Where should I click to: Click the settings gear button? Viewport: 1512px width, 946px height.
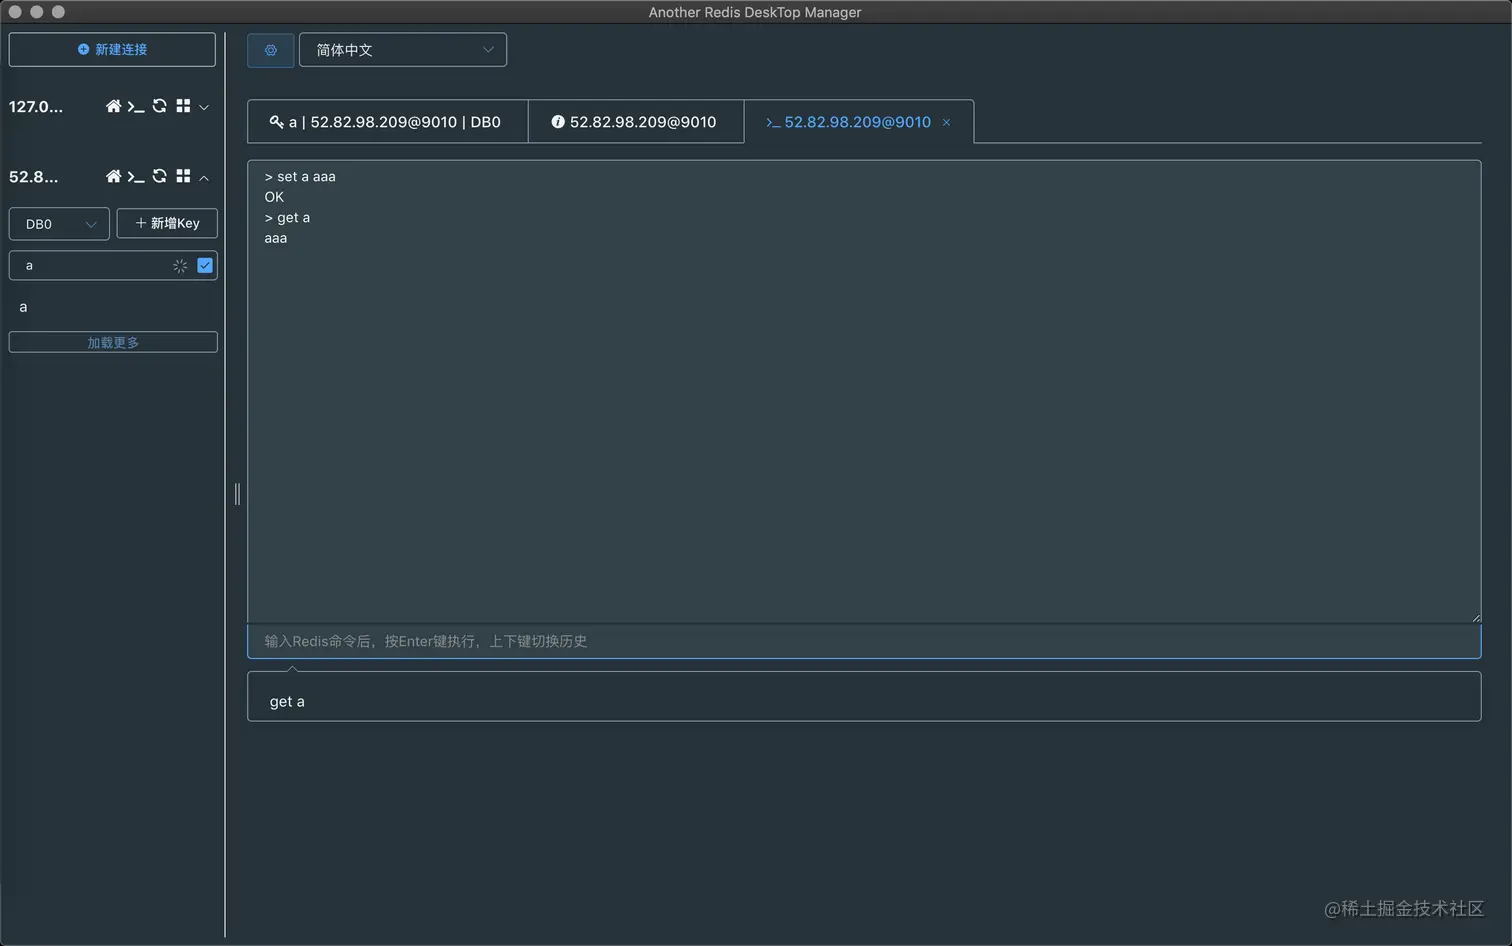(271, 50)
